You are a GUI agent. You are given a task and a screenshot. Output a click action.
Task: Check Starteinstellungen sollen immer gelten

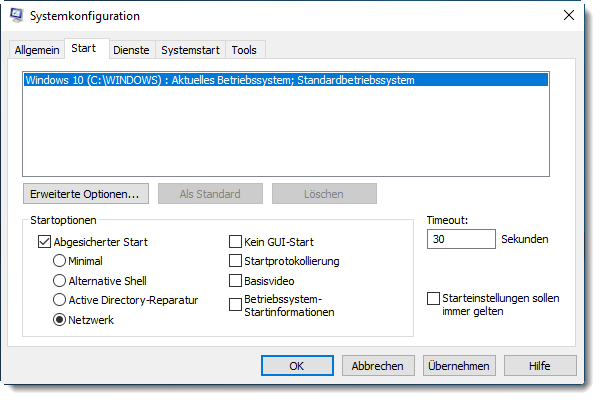pos(434,299)
